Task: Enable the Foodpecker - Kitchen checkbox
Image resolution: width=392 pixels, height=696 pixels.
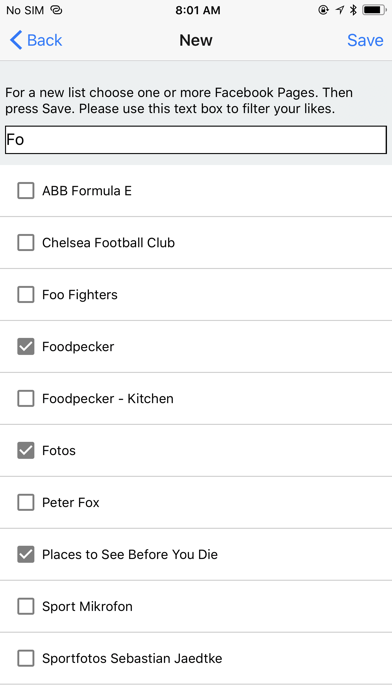Action: pyautogui.click(x=26, y=399)
